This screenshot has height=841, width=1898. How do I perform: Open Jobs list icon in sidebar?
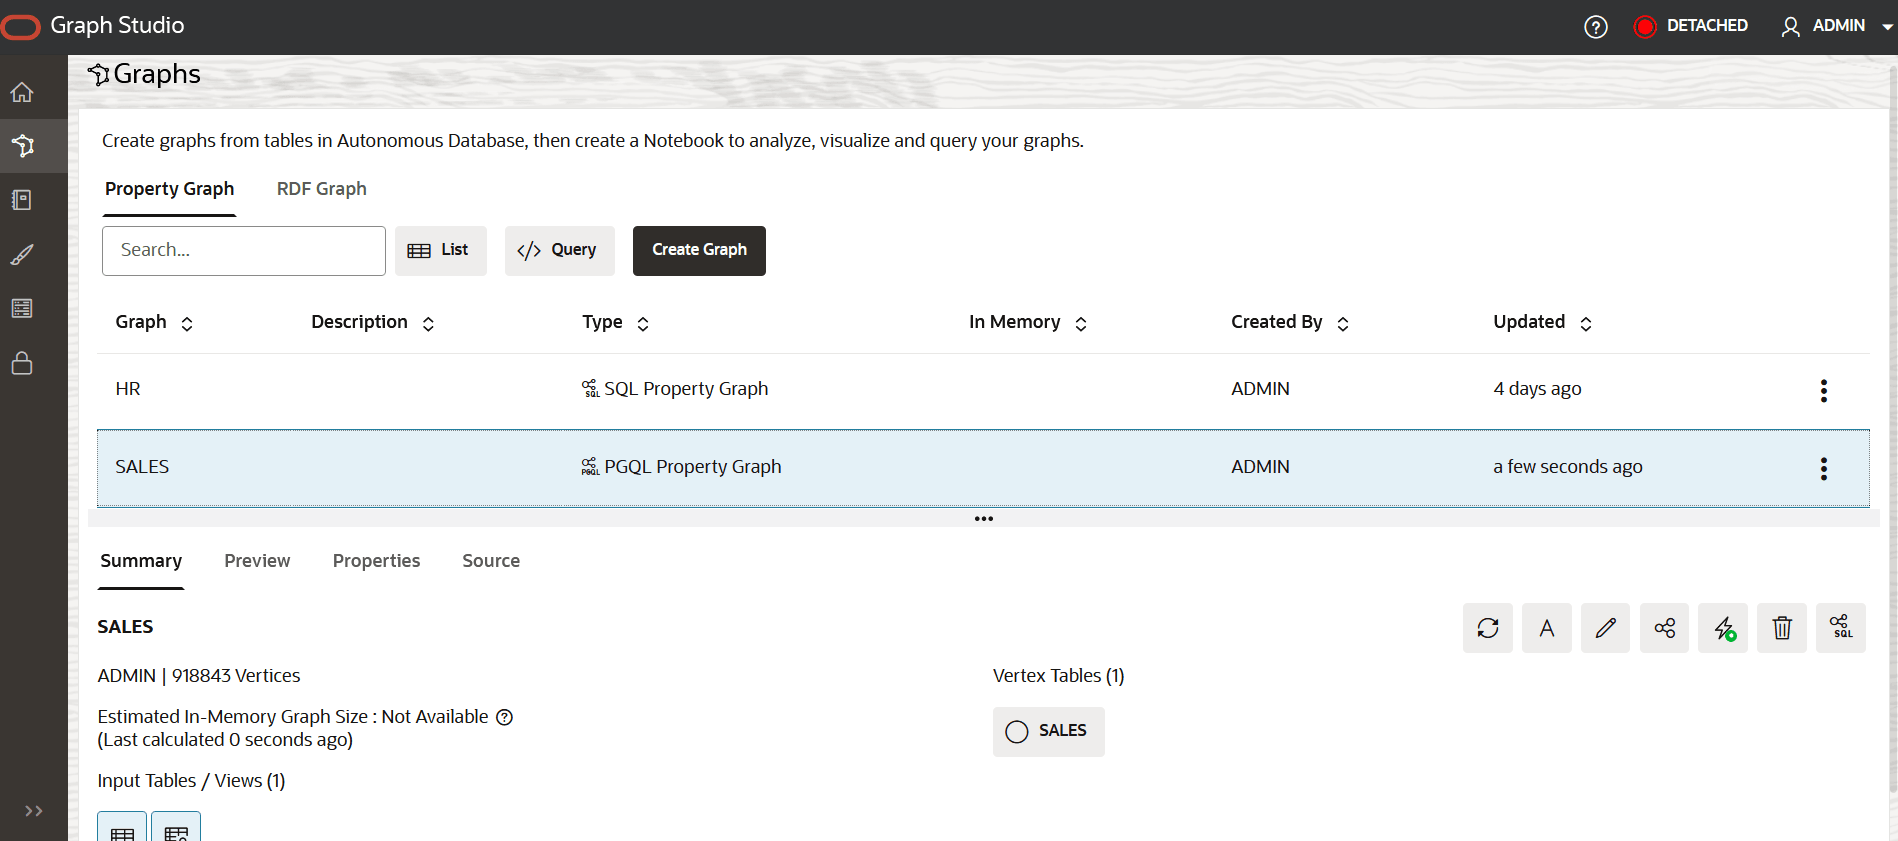[22, 308]
